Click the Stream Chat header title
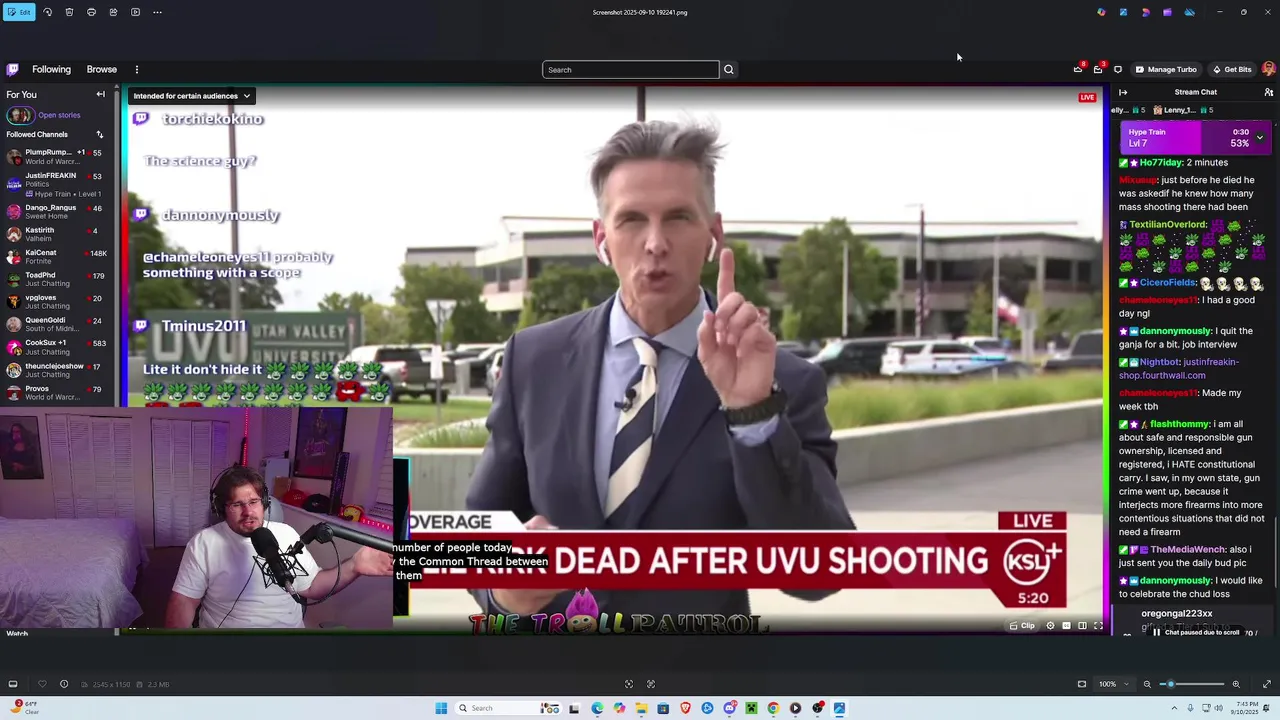1280x720 pixels. click(x=1195, y=92)
